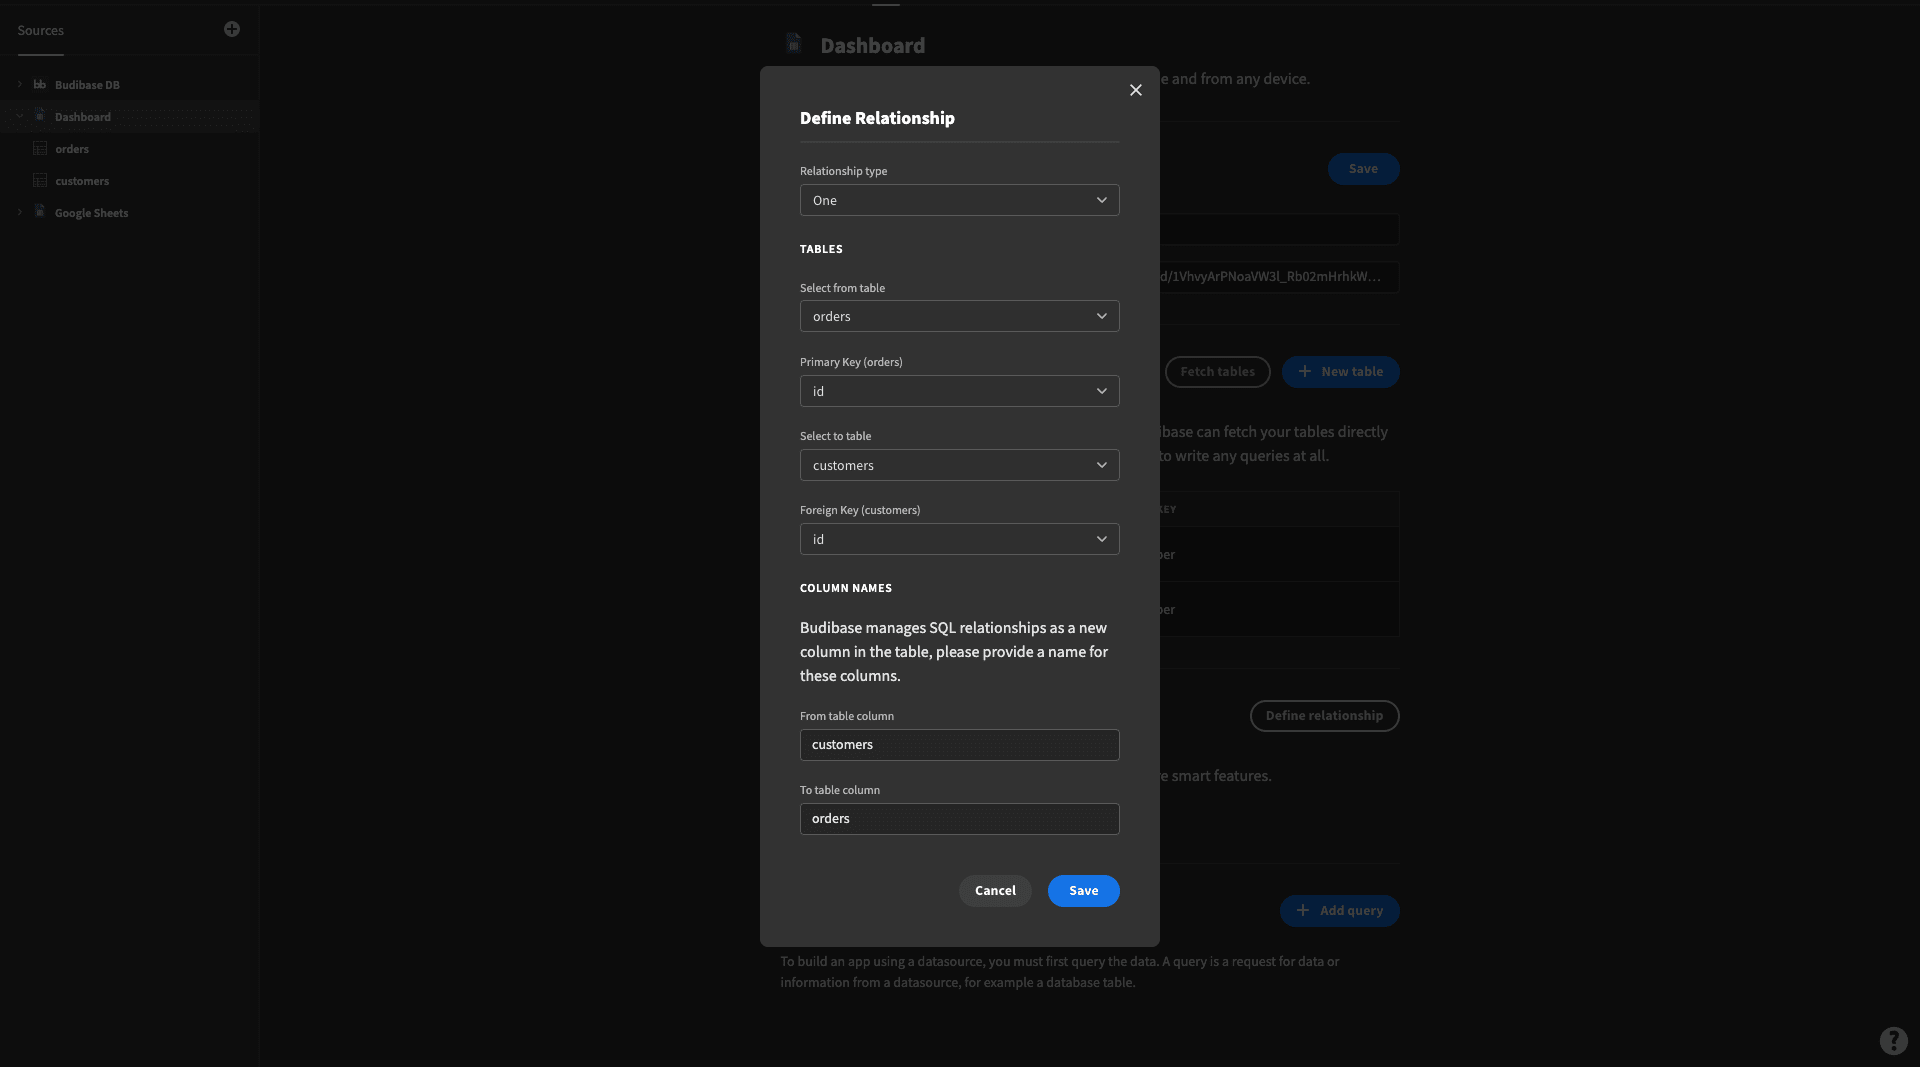Click the datasource Save button behind dialog
1920x1067 pixels.
[1363, 169]
